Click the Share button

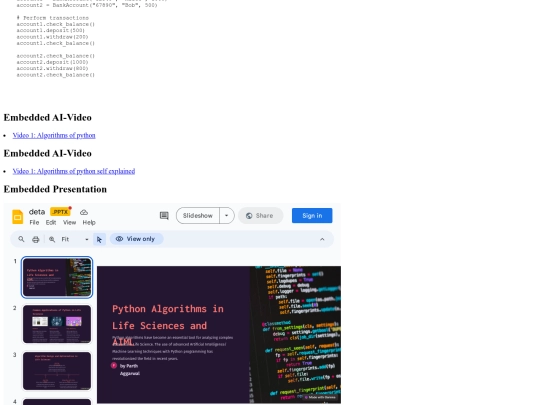(260, 216)
